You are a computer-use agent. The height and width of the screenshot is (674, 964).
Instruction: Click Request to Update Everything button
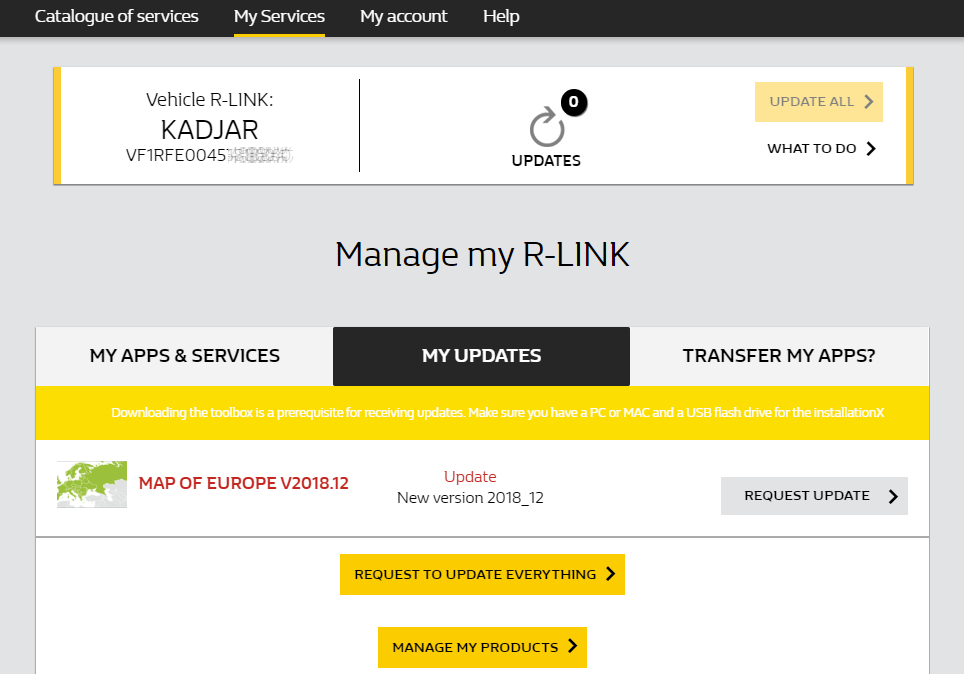tap(482, 574)
